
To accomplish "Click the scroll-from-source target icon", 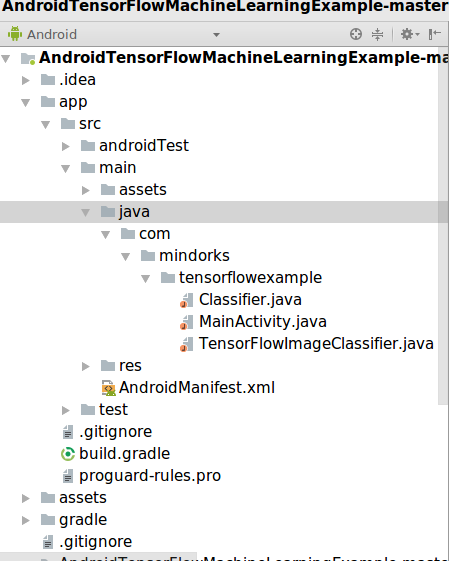I will [x=356, y=34].
